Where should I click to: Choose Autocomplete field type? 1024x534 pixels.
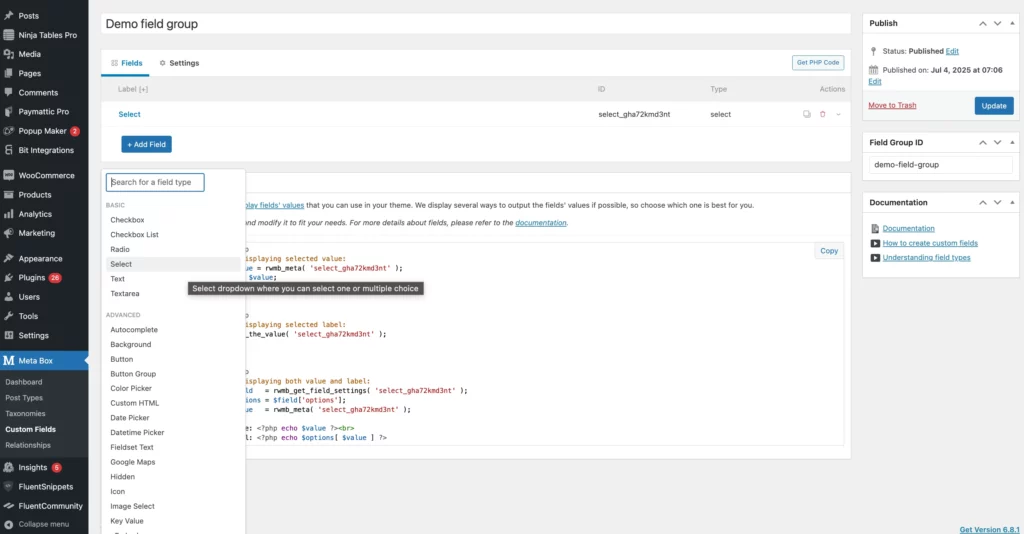[x=134, y=330]
